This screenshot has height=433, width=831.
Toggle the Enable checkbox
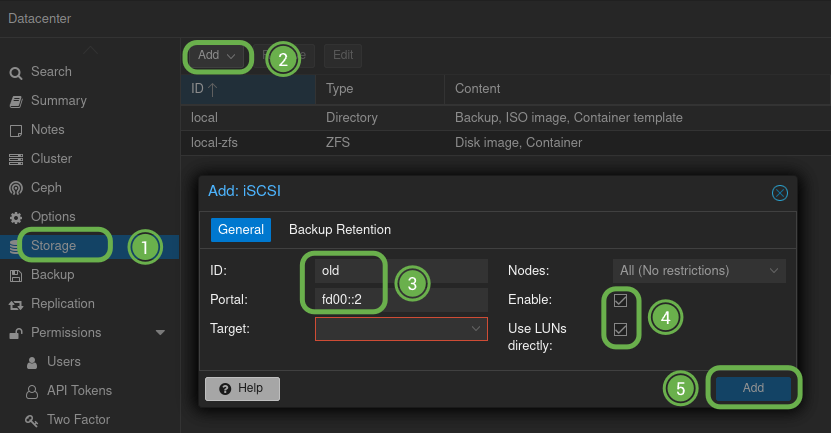pos(620,301)
